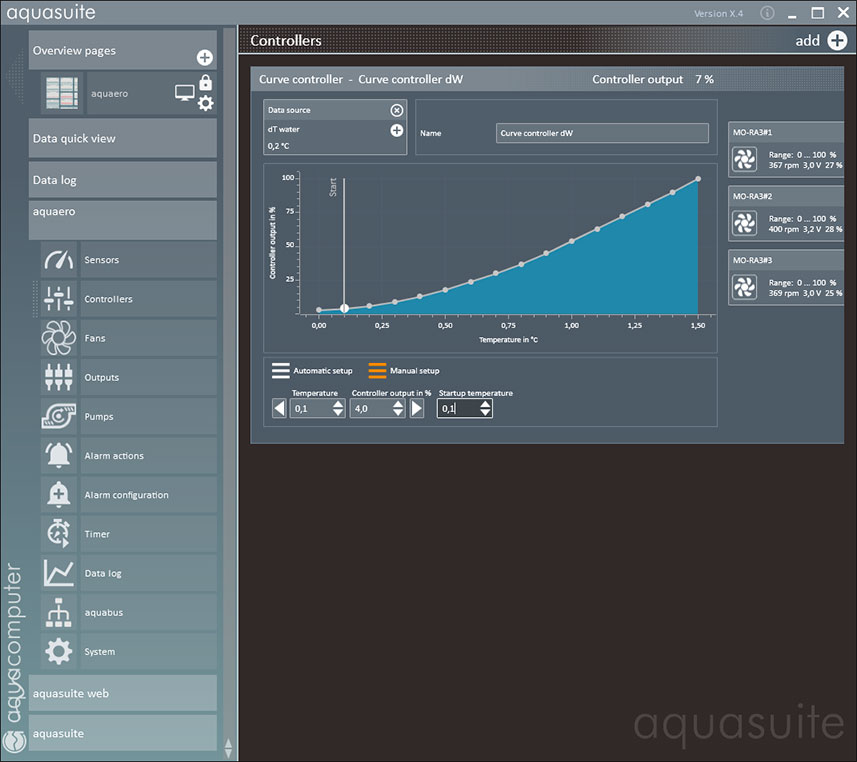Select Automatic setup mode
857x762 pixels.
point(312,371)
